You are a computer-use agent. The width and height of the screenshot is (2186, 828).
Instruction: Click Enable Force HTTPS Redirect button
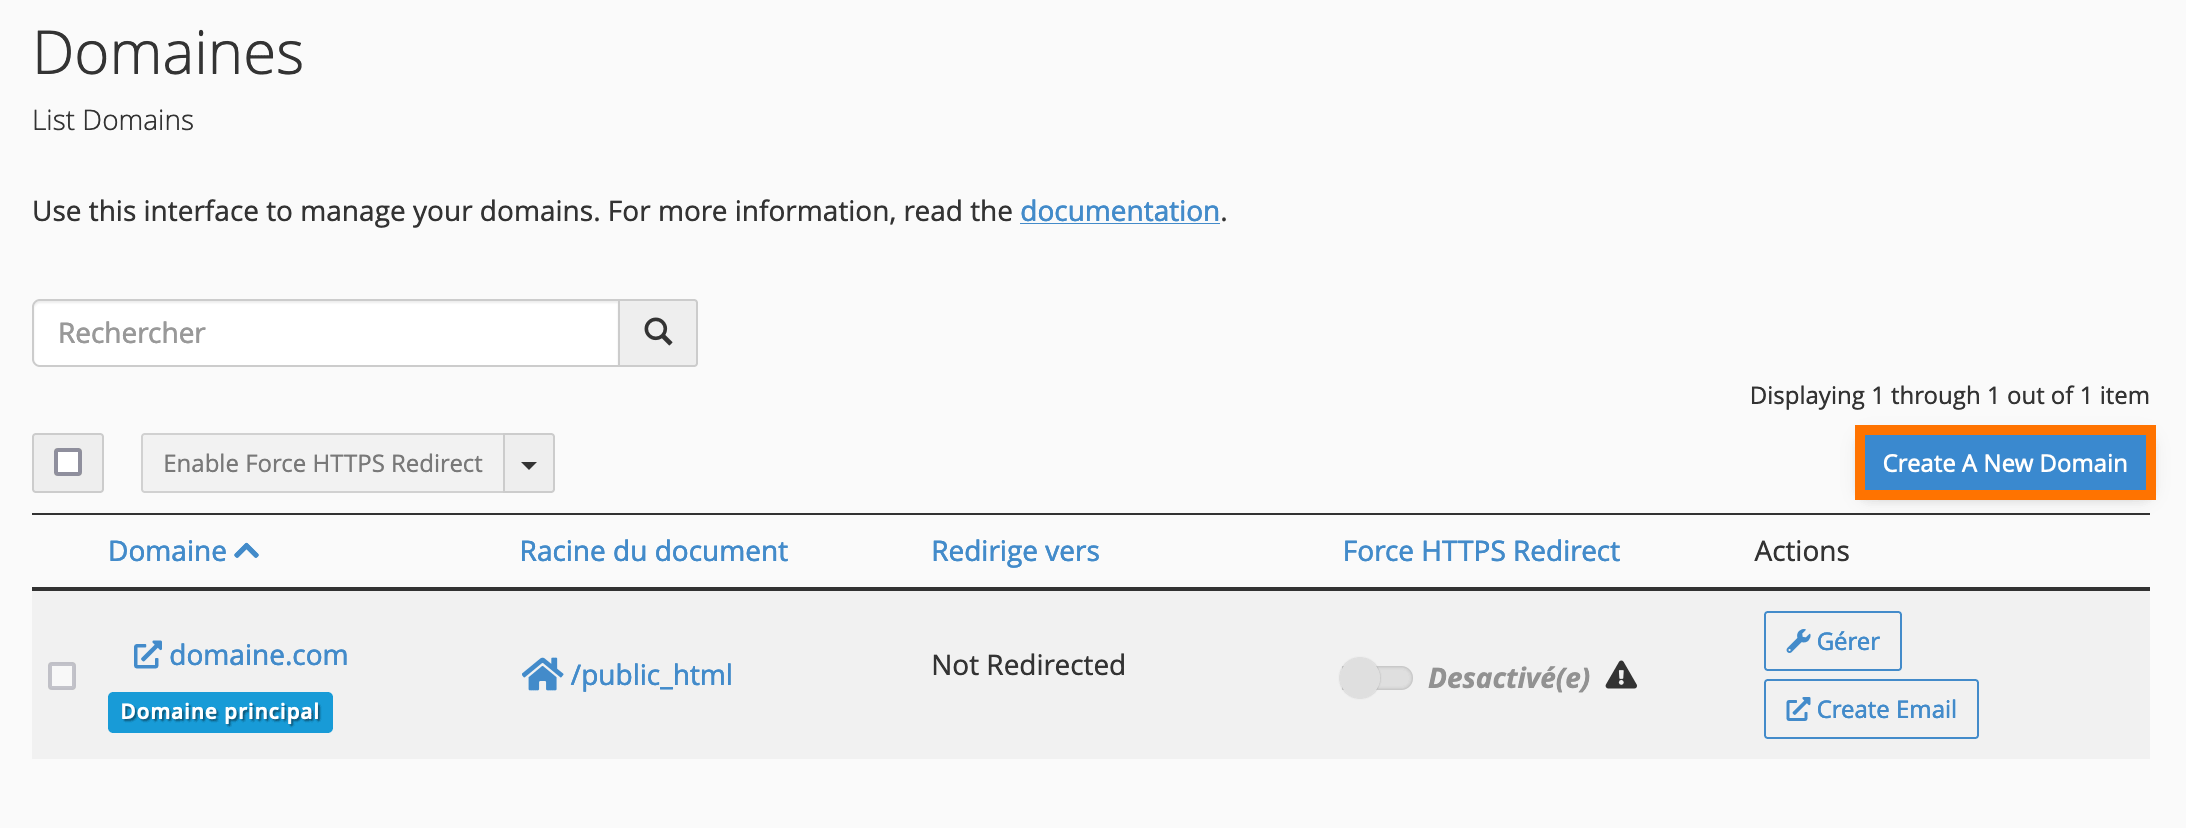pyautogui.click(x=323, y=463)
